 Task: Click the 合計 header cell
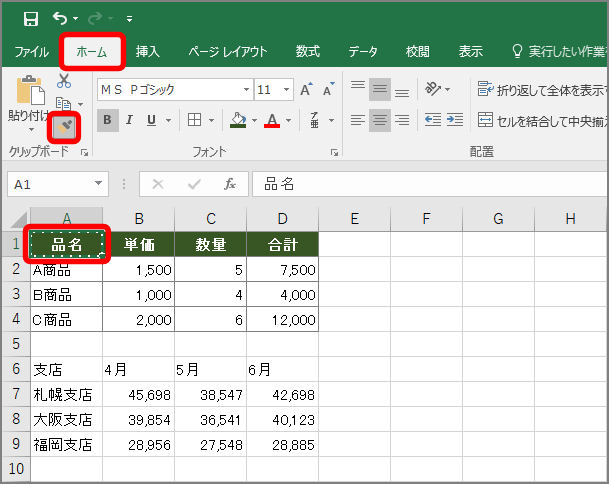283,244
